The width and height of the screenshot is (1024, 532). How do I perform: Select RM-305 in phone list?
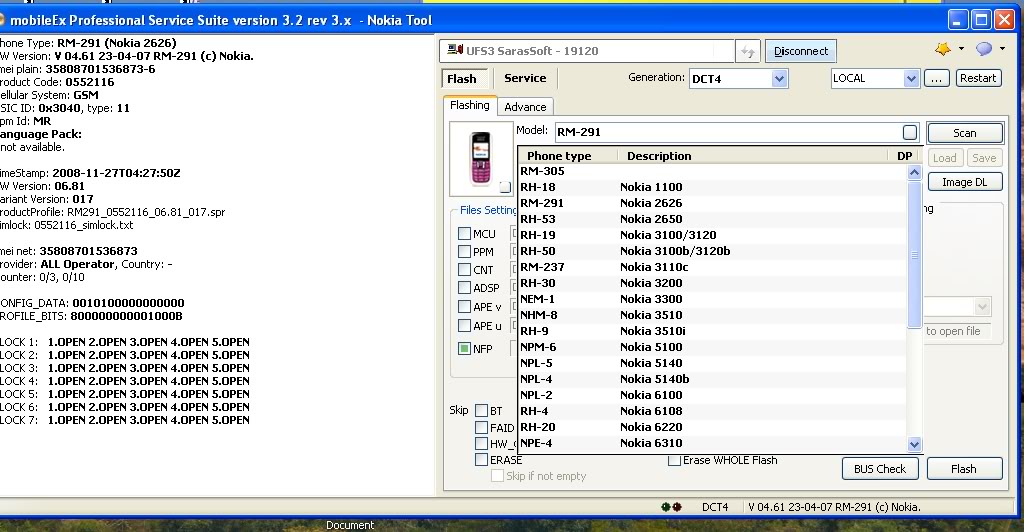712,171
